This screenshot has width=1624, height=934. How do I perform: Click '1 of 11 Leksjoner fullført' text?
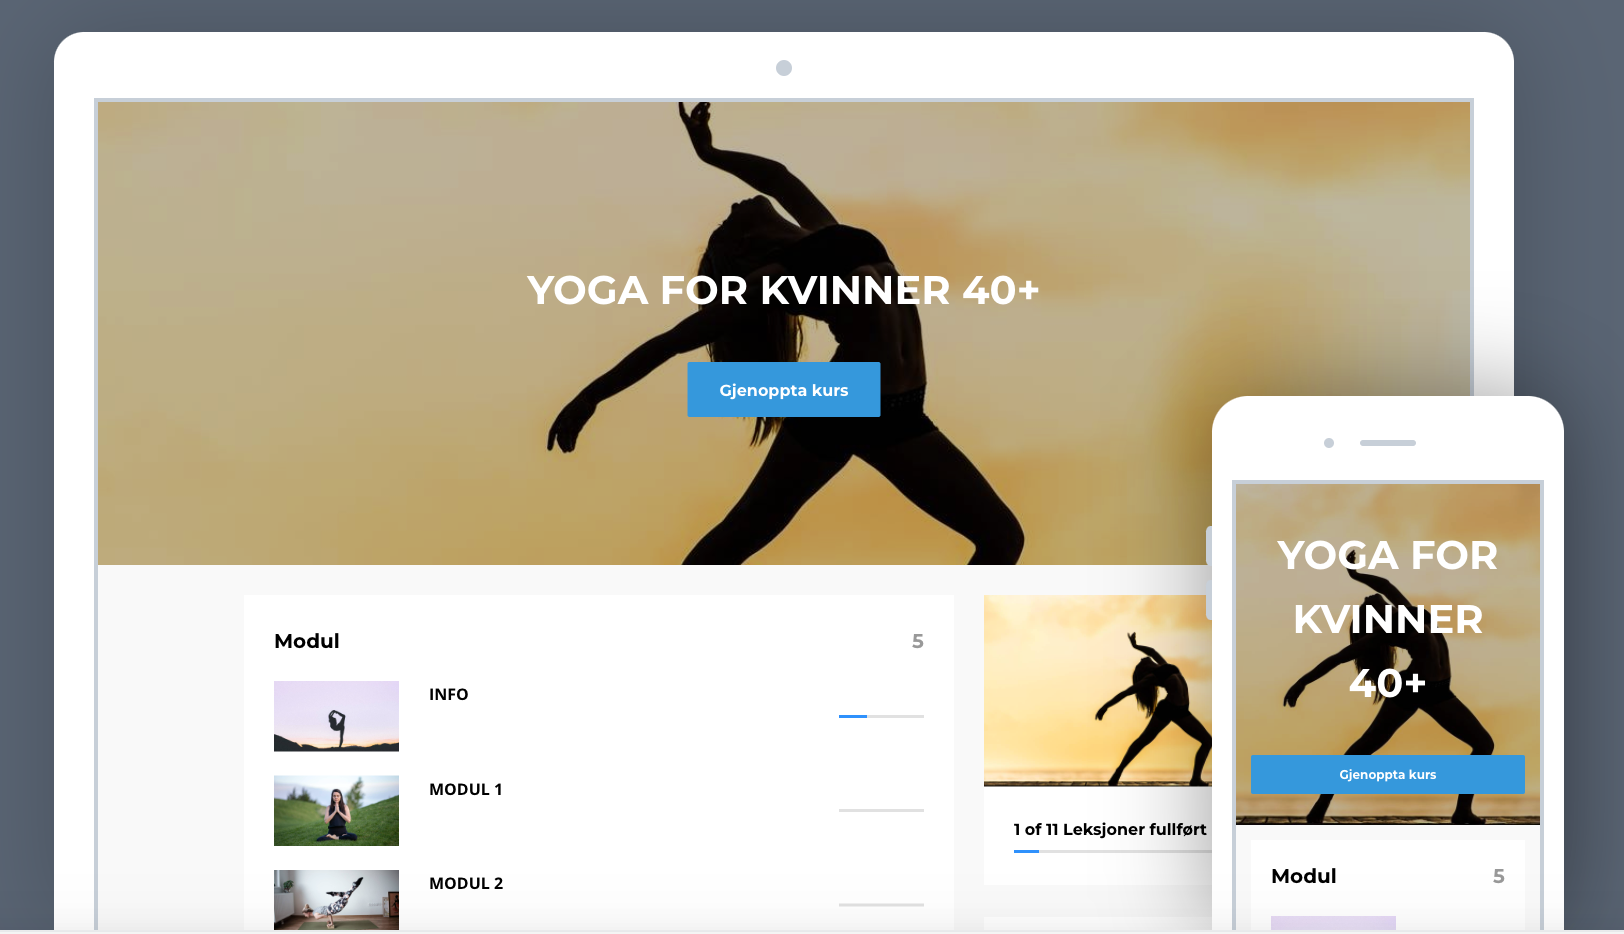tap(1110, 830)
